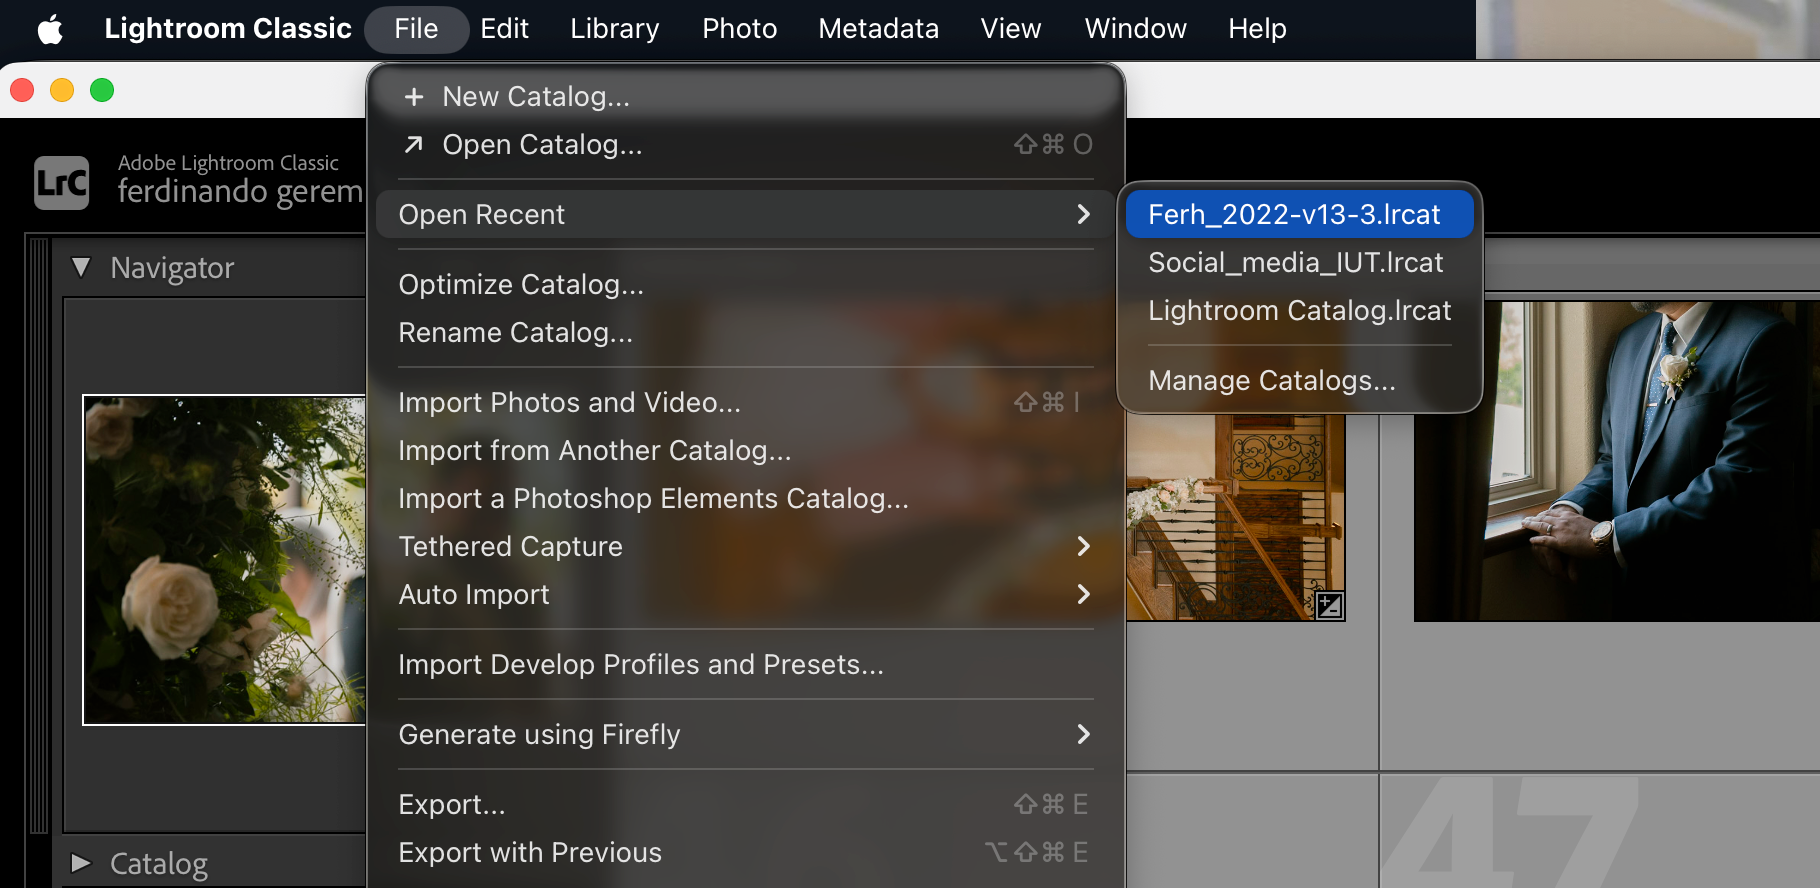Close the File menu in menu bar
Image resolution: width=1820 pixels, height=888 pixels.
(416, 29)
